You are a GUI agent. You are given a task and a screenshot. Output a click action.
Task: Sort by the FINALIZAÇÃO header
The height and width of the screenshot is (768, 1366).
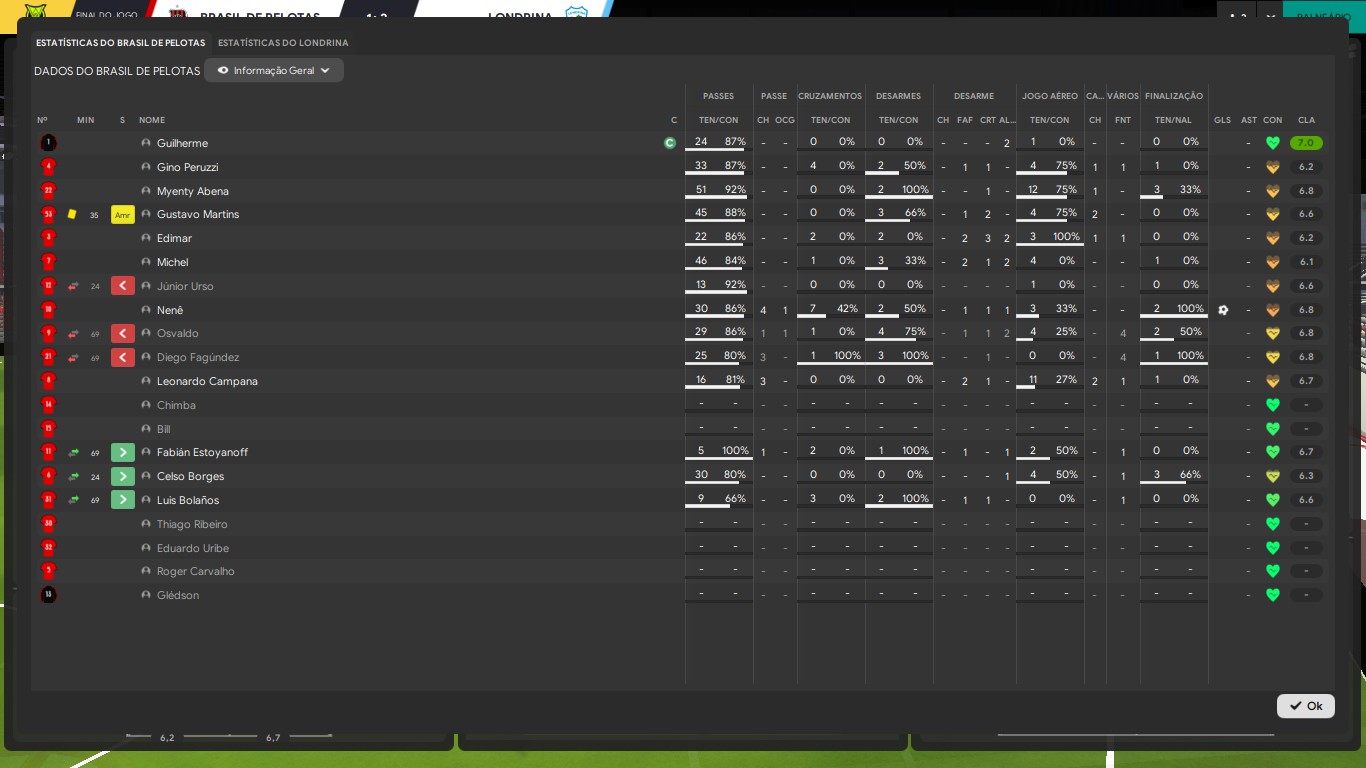[x=1174, y=96]
